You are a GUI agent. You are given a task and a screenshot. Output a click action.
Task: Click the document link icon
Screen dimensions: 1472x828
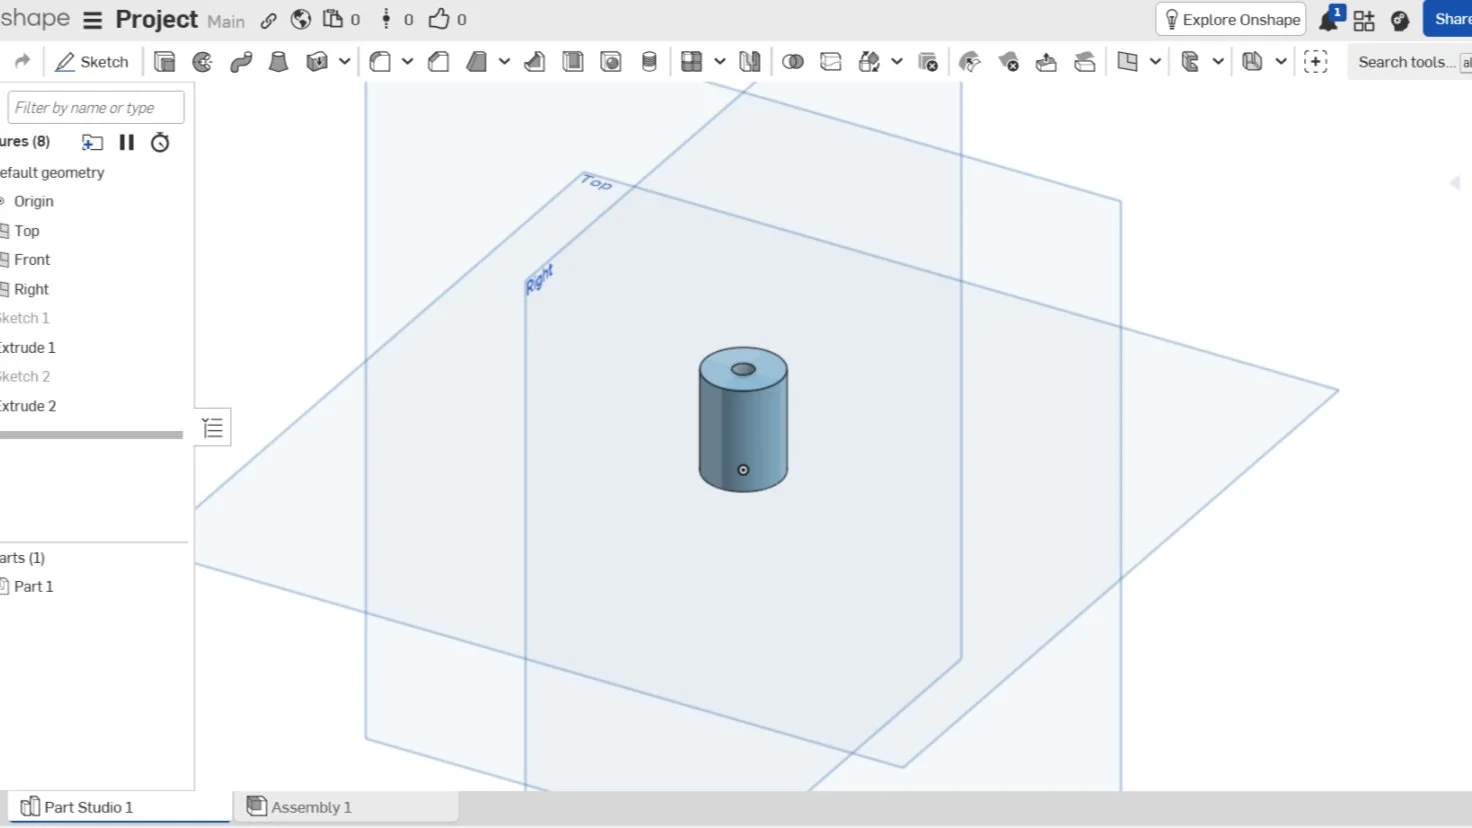pyautogui.click(x=269, y=20)
